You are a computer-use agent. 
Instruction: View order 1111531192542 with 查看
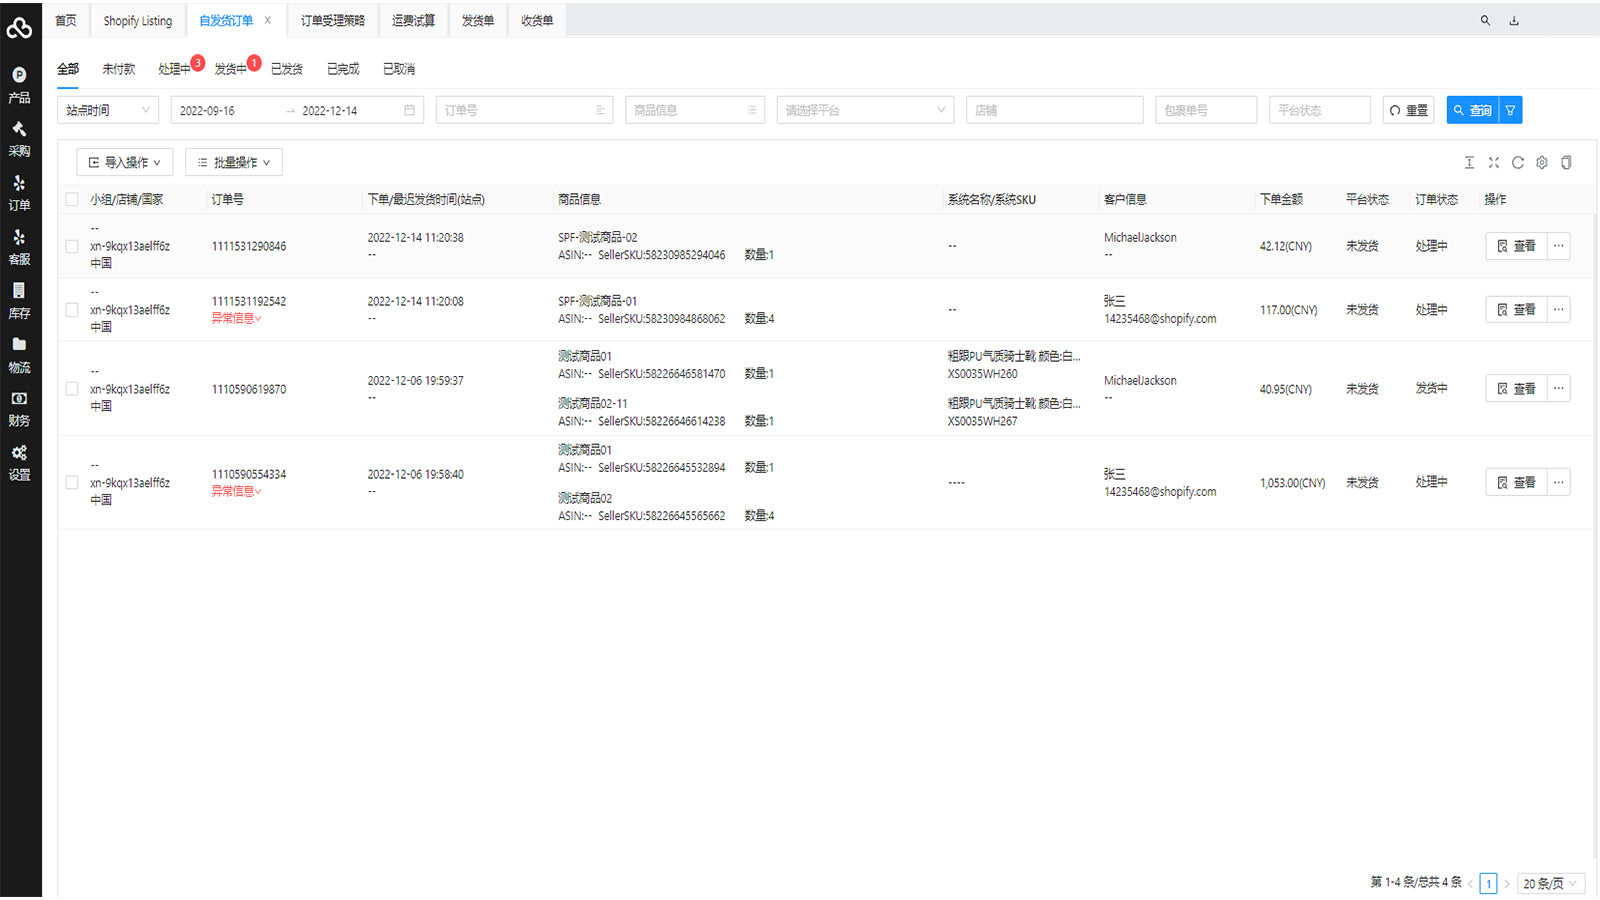coord(1516,310)
